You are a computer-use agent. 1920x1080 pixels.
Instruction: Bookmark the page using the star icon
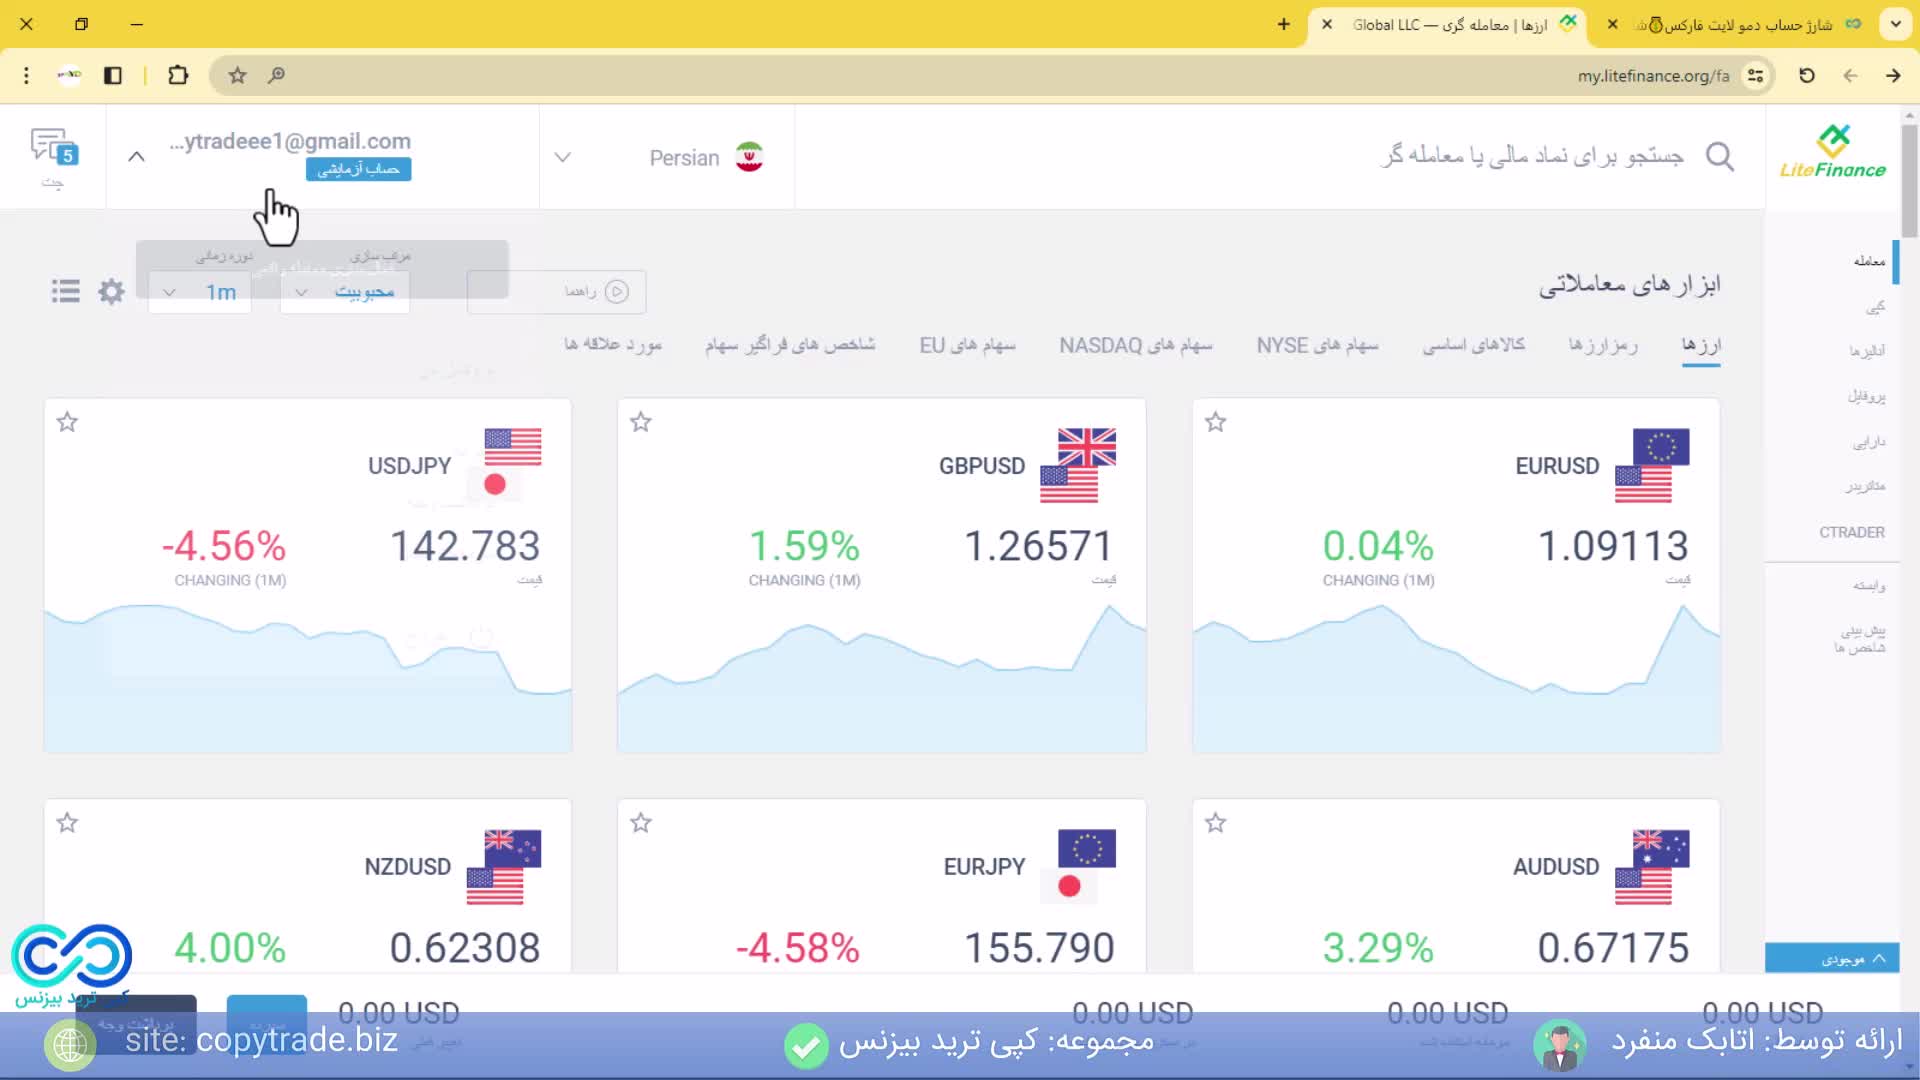[237, 75]
